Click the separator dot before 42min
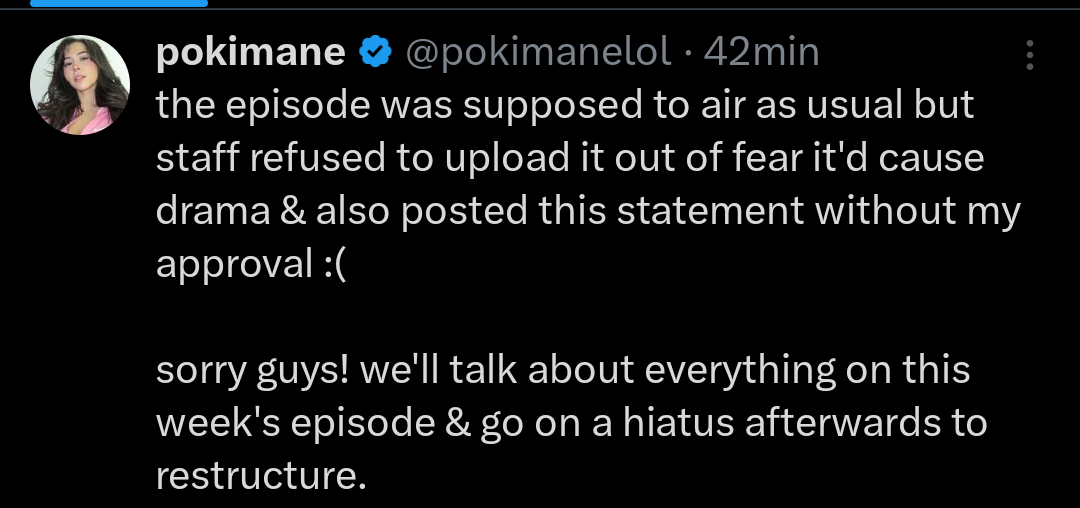The height and width of the screenshot is (508, 1080). point(688,54)
